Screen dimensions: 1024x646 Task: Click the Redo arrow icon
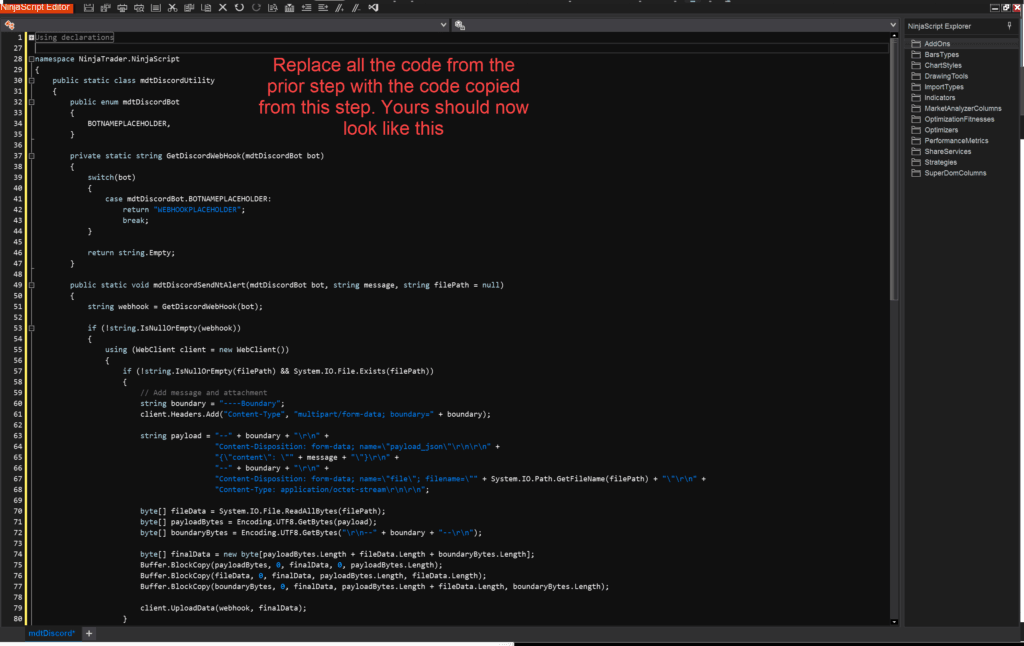pos(256,8)
